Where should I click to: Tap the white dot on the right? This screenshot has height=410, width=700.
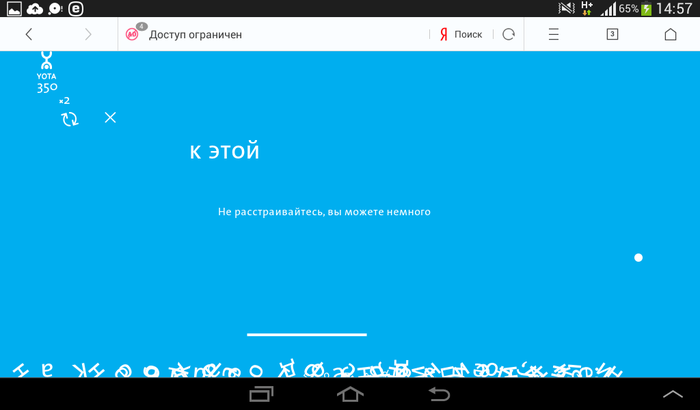(638, 258)
